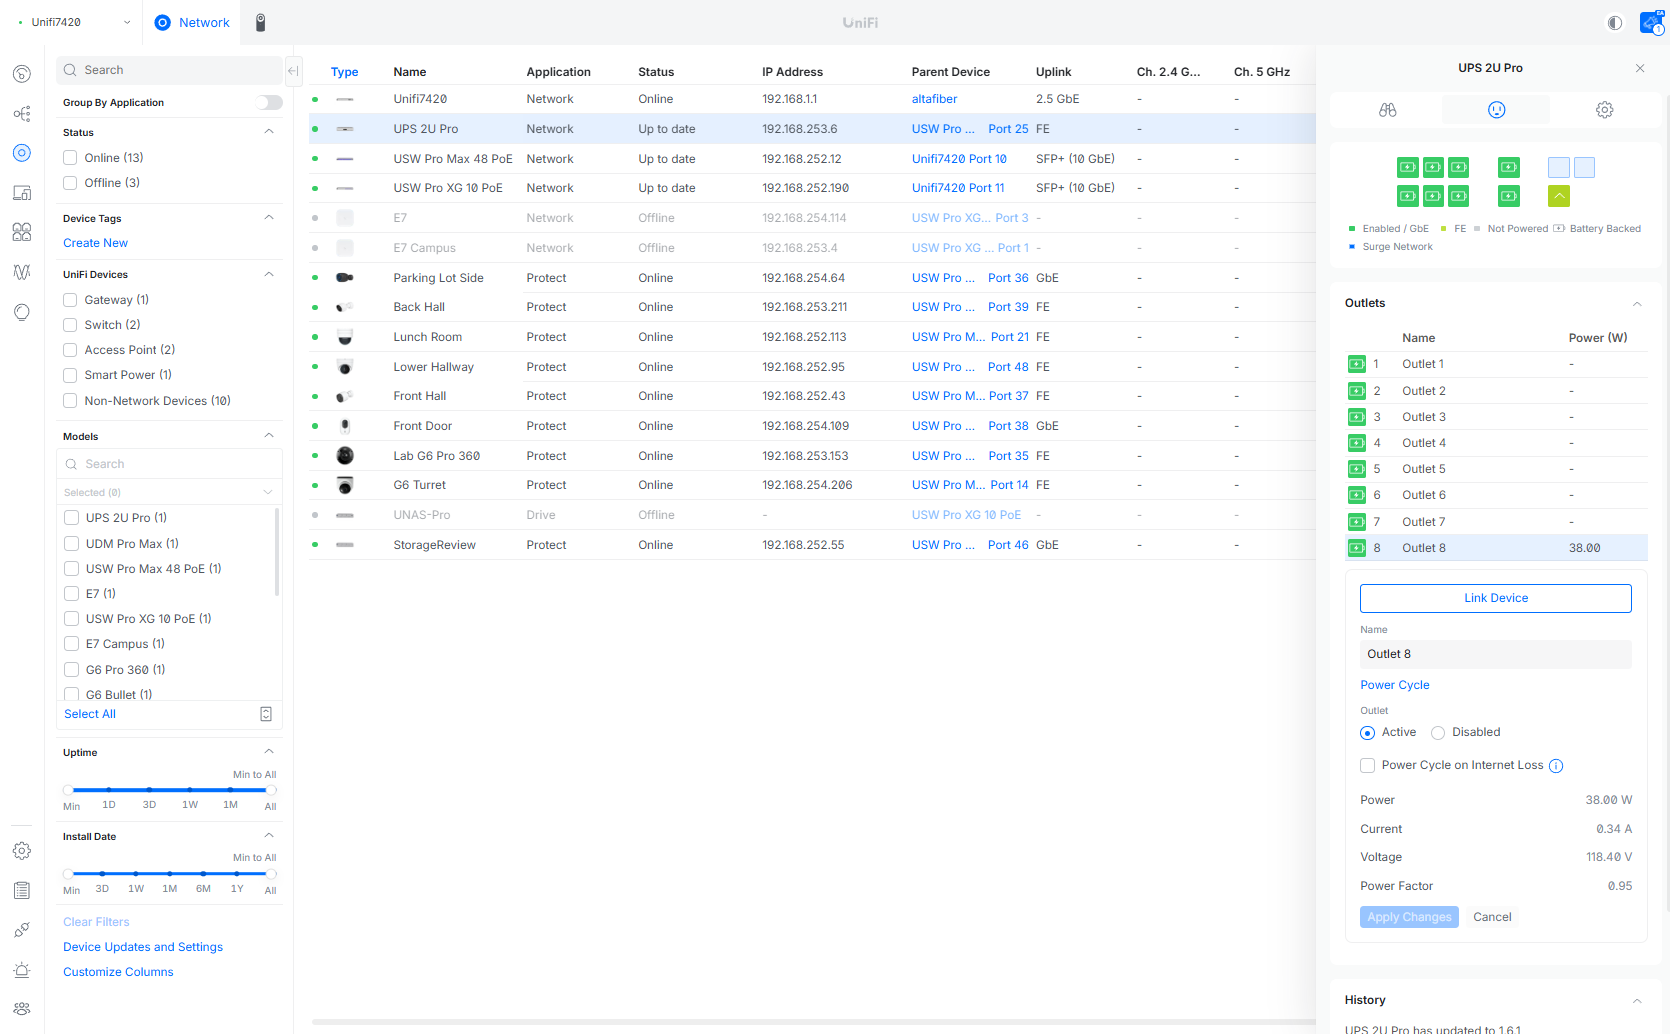Open the Protect camera app icon in the top bar
1670x1034 pixels.
click(260, 22)
